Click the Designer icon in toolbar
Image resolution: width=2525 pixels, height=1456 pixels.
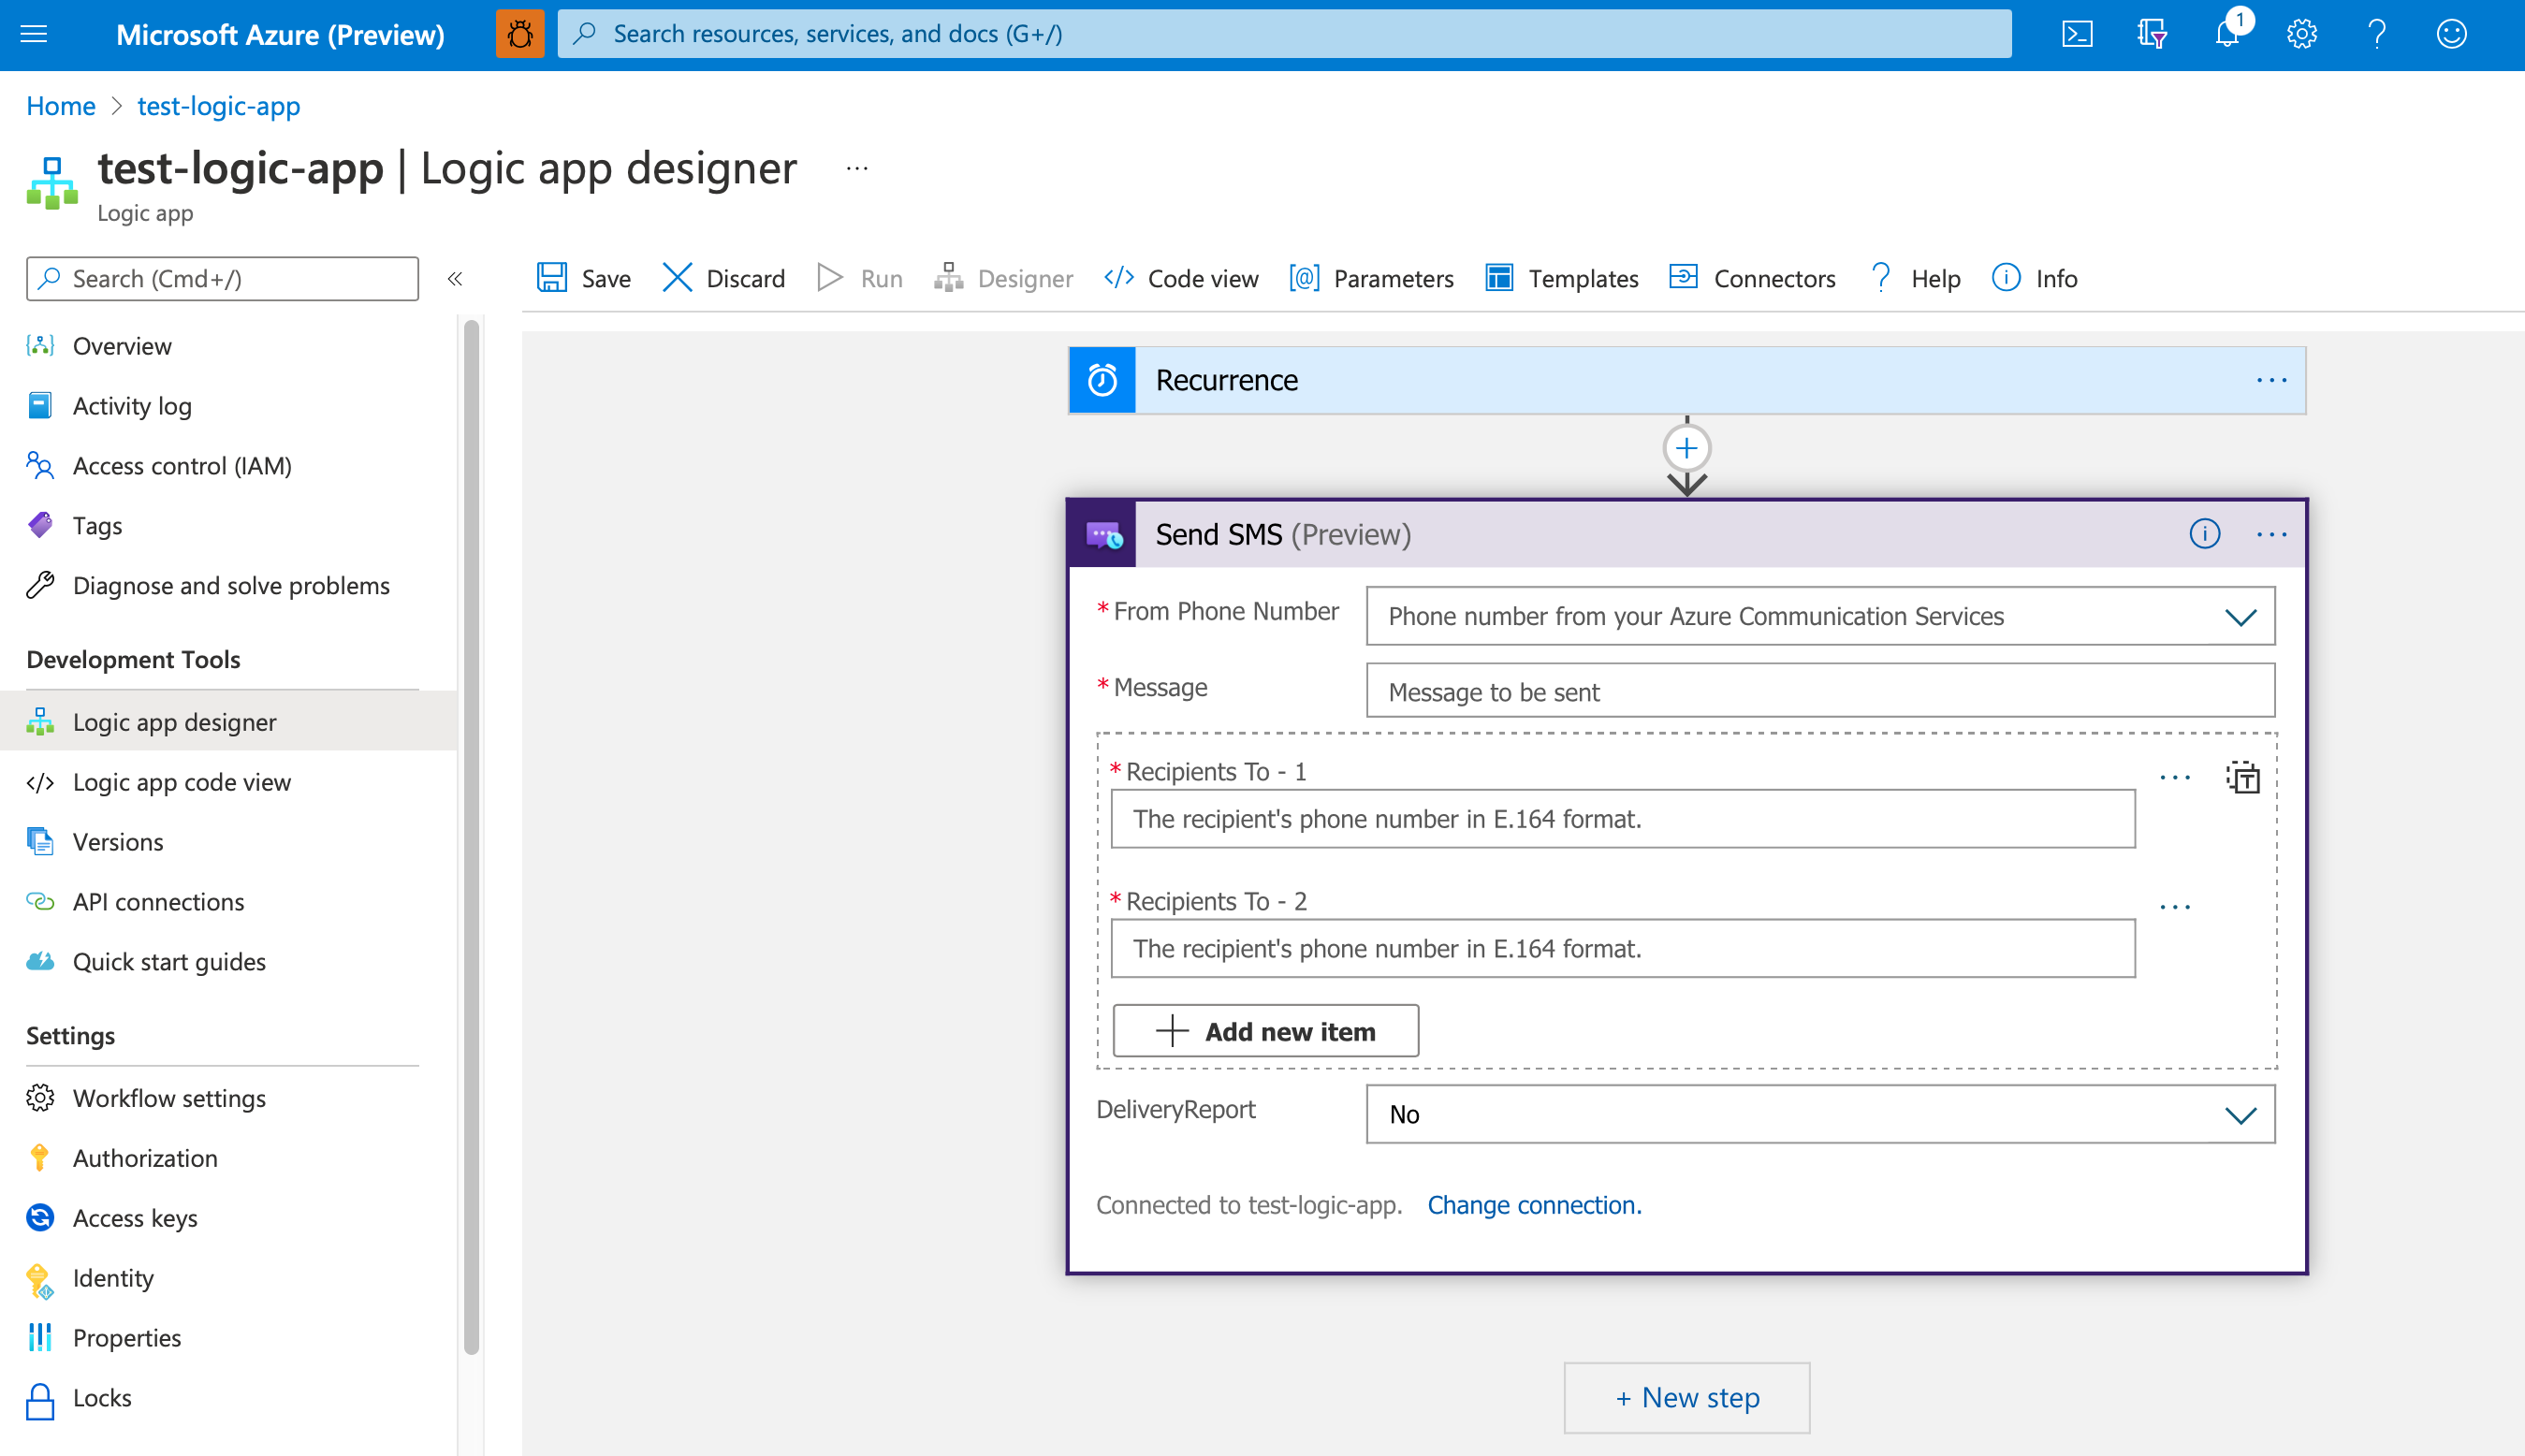tap(950, 277)
